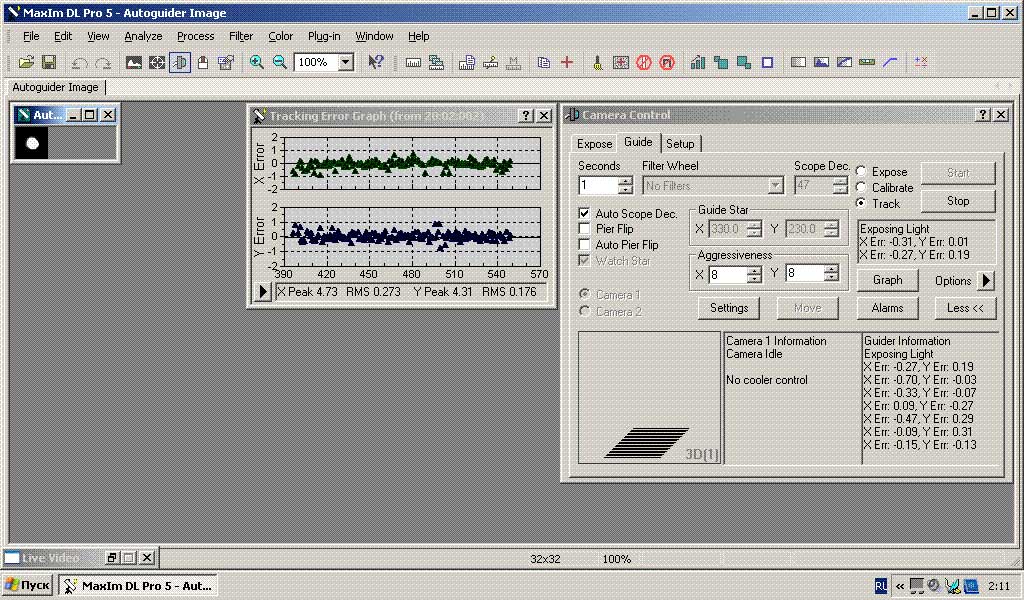The width and height of the screenshot is (1024, 600).
Task: Switch to the Setup tab
Action: [x=680, y=144]
